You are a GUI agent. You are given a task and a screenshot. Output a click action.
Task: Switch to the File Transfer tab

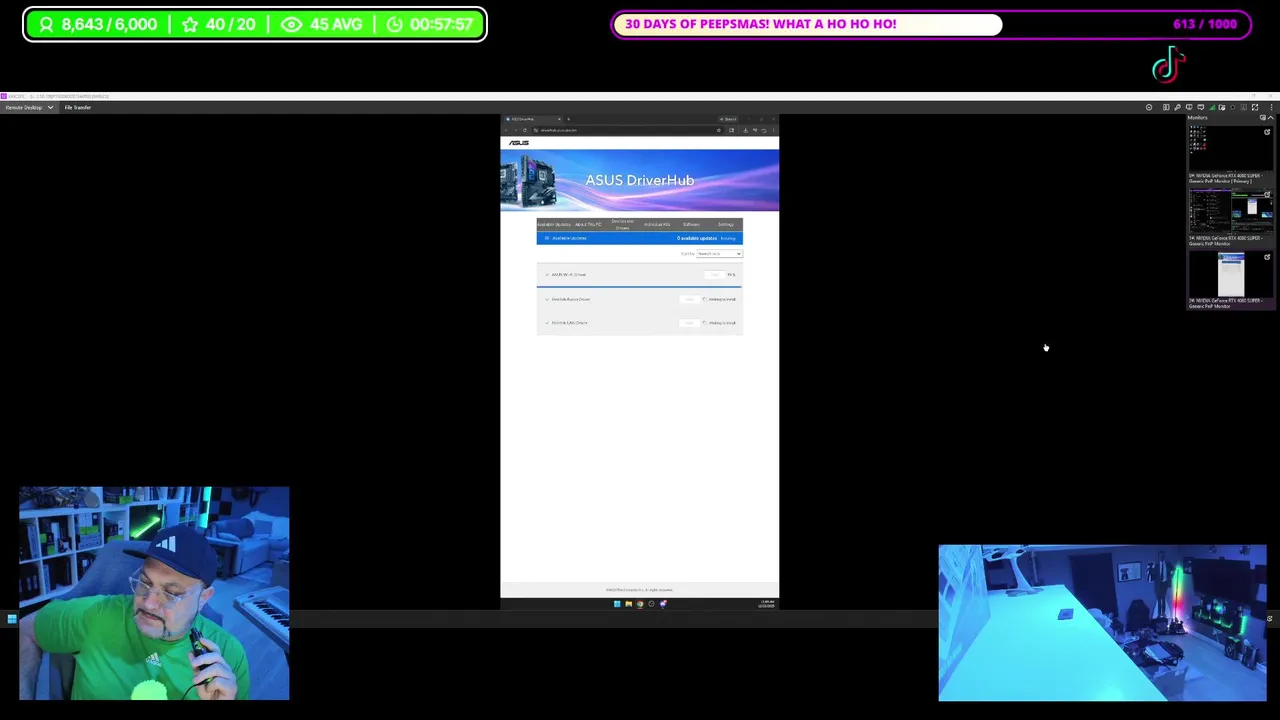pyautogui.click(x=78, y=107)
